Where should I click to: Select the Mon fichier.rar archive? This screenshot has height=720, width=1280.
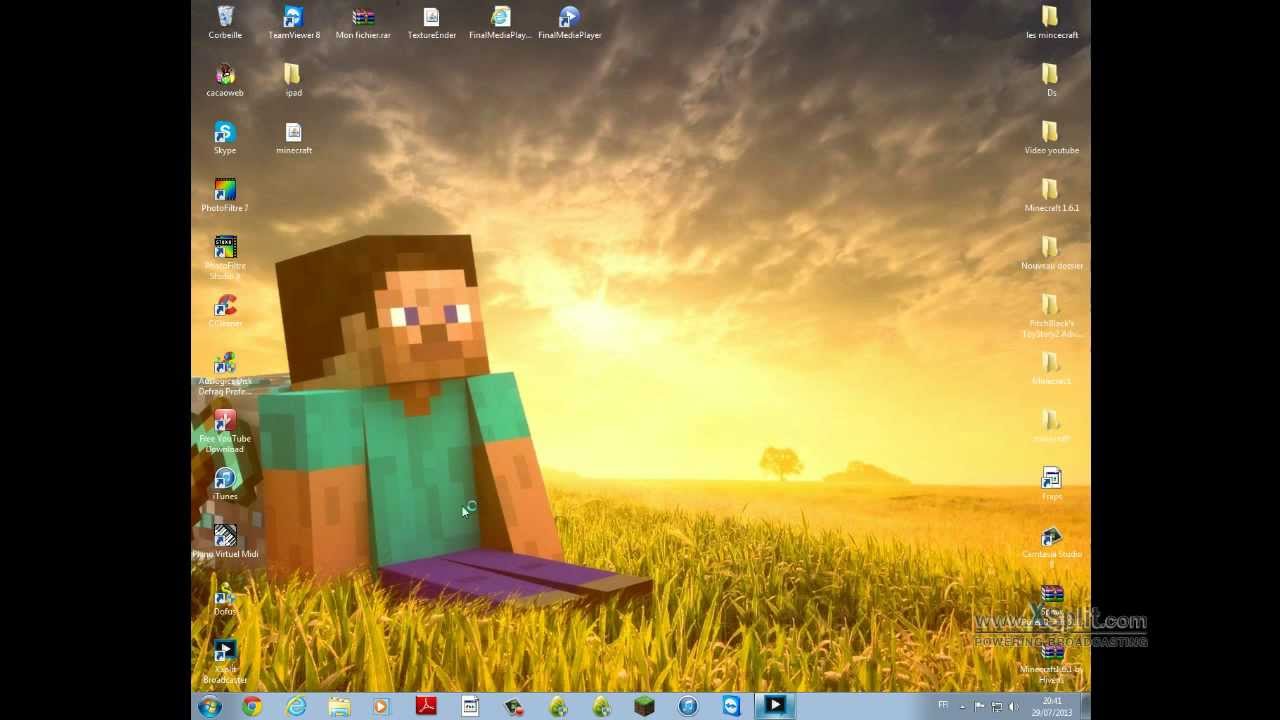[x=363, y=23]
